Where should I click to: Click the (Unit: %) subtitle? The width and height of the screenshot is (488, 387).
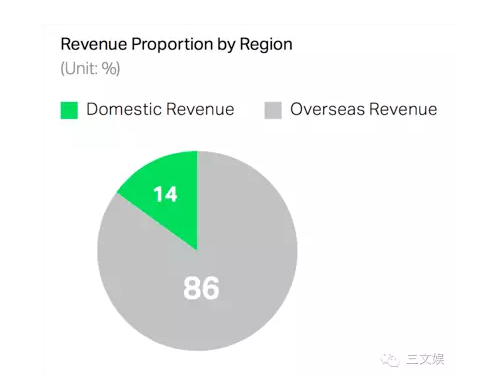(90, 69)
